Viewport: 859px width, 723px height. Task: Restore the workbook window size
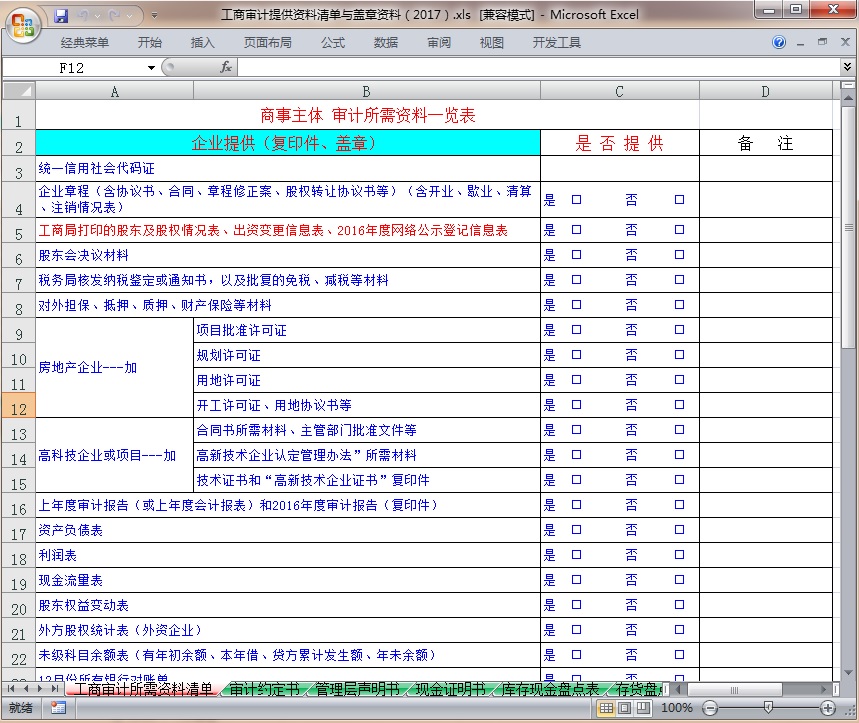(822, 42)
